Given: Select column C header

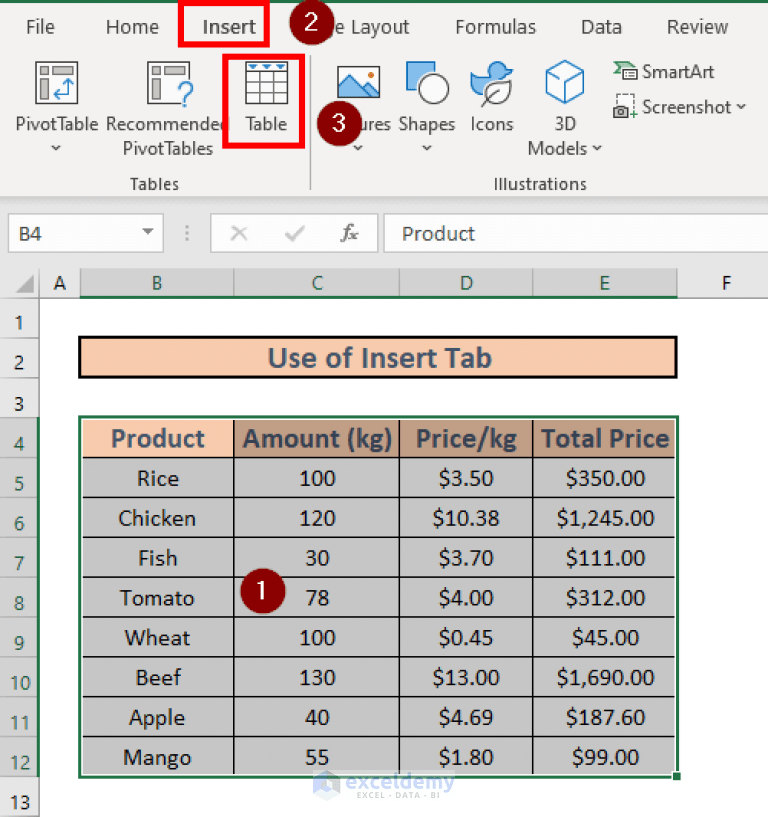Looking at the screenshot, I should [x=317, y=283].
